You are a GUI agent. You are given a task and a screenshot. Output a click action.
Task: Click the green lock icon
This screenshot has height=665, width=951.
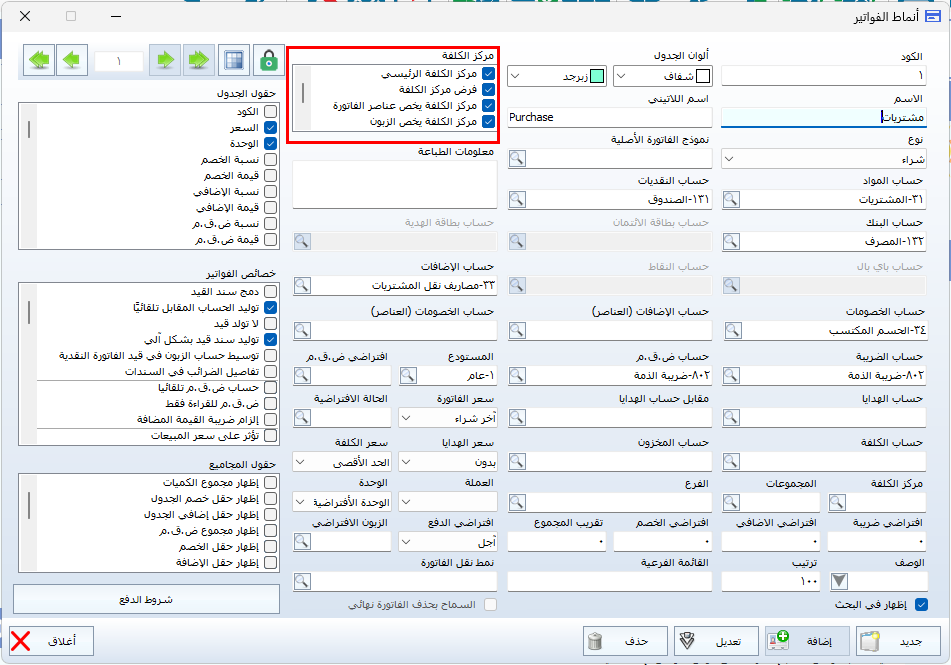click(x=267, y=60)
